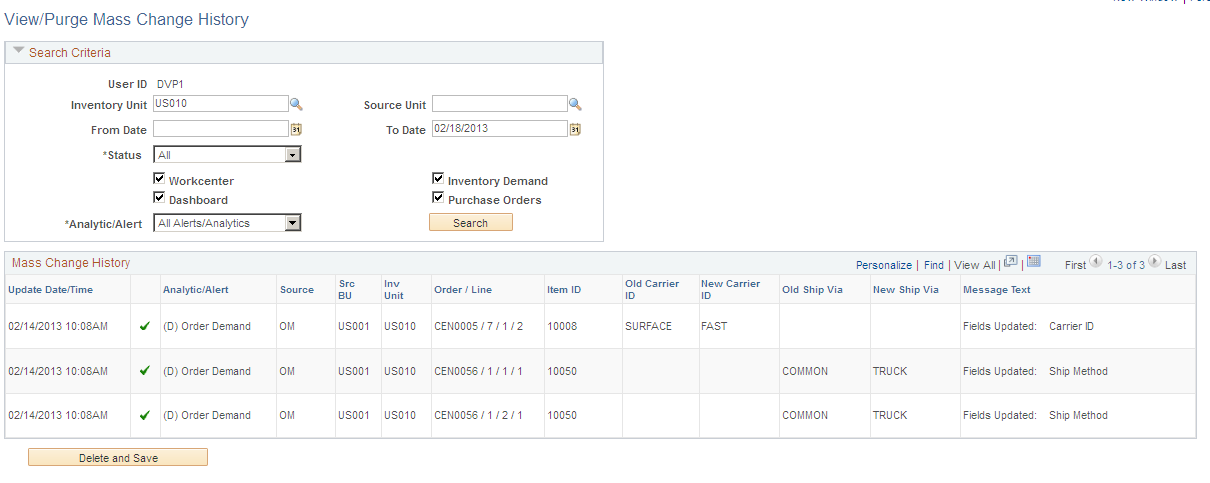1210x483 pixels.
Task: Uncheck the Purchase Orders checkbox
Action: tap(438, 198)
